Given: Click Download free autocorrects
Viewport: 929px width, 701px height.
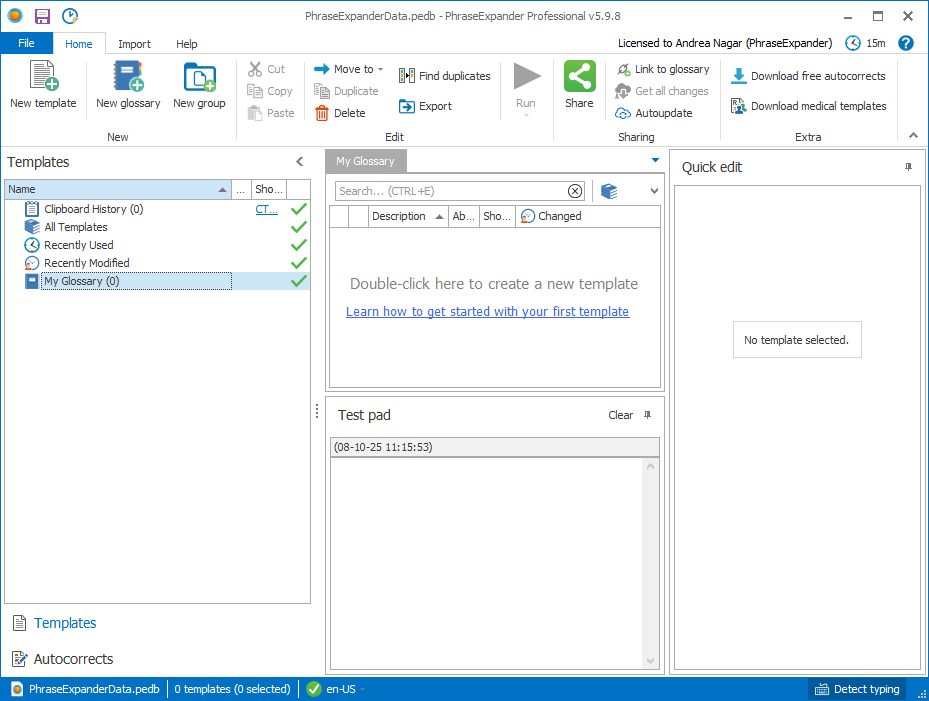Looking at the screenshot, I should click(808, 76).
